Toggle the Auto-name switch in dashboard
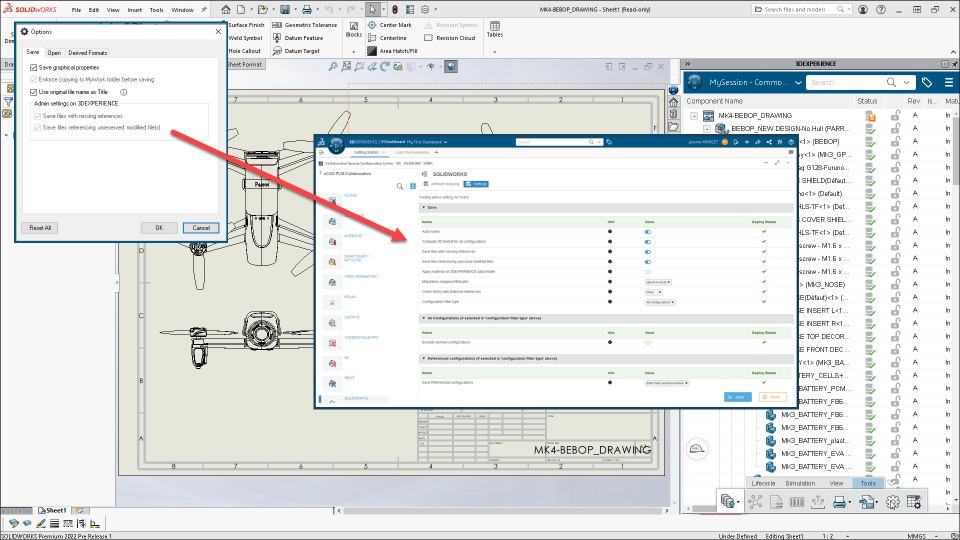This screenshot has height=540, width=960. click(x=648, y=232)
